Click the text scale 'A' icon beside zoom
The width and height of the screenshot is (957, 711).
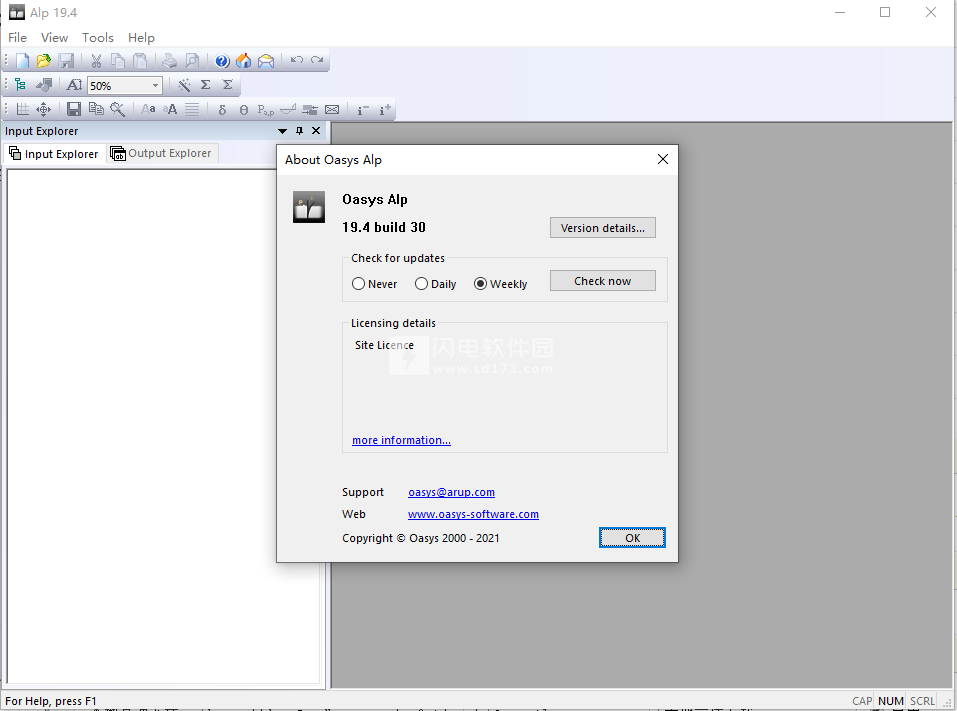click(x=74, y=85)
